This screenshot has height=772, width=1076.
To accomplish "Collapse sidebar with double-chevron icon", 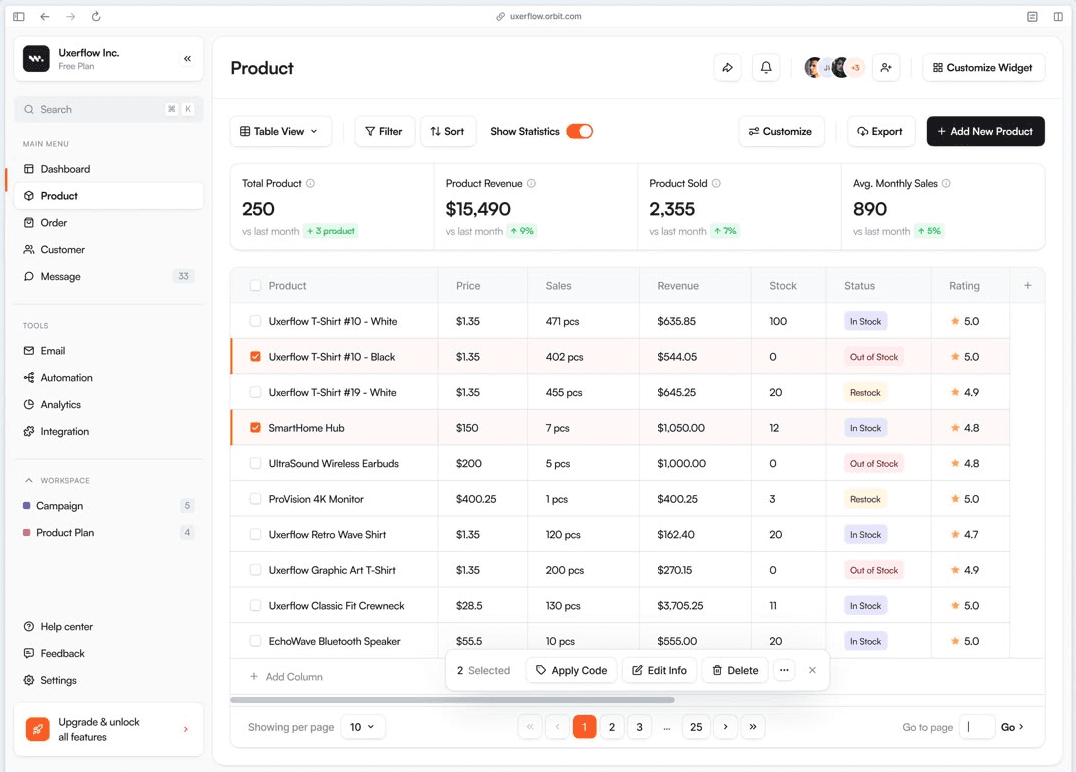I will coord(187,59).
